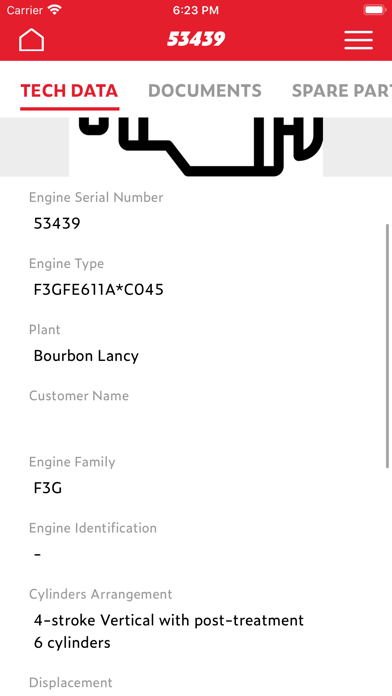Viewport: 392px width, 696px height.
Task: Tap the engine diagram image
Action: coord(196,146)
